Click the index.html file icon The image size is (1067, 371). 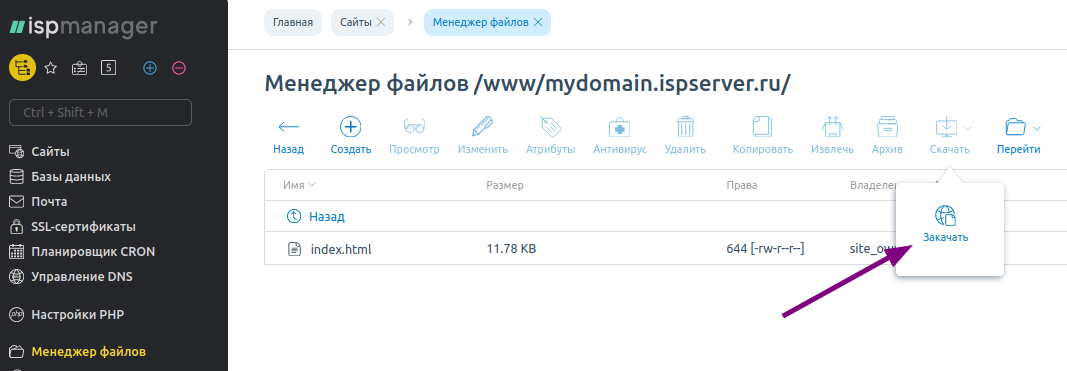pyautogui.click(x=294, y=249)
